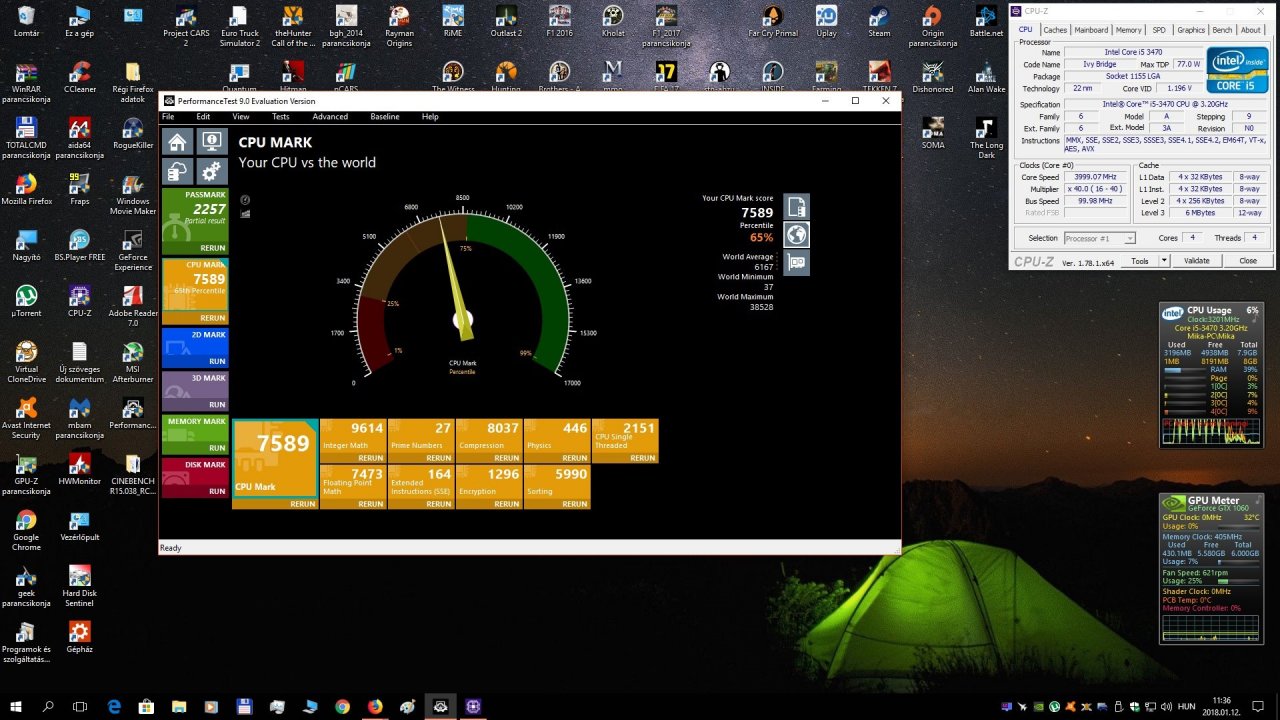The height and width of the screenshot is (720, 1280).
Task: Click the CPU-Z taskbar icon
Action: (x=473, y=706)
